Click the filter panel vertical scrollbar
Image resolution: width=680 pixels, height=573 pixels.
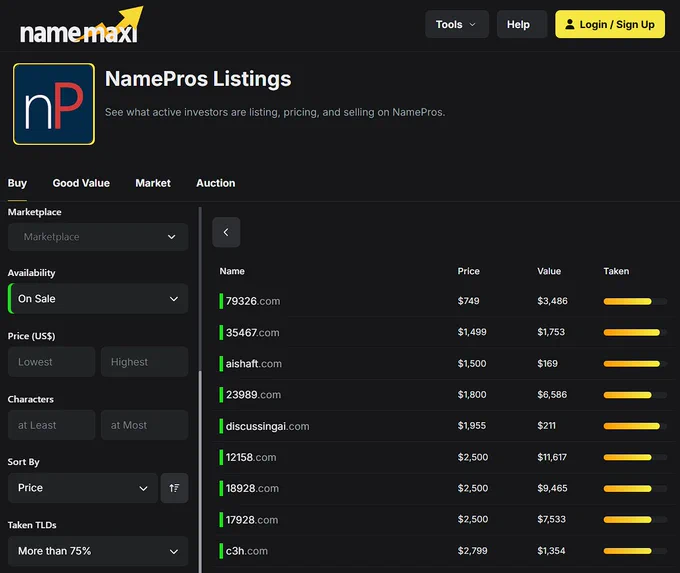(200, 471)
